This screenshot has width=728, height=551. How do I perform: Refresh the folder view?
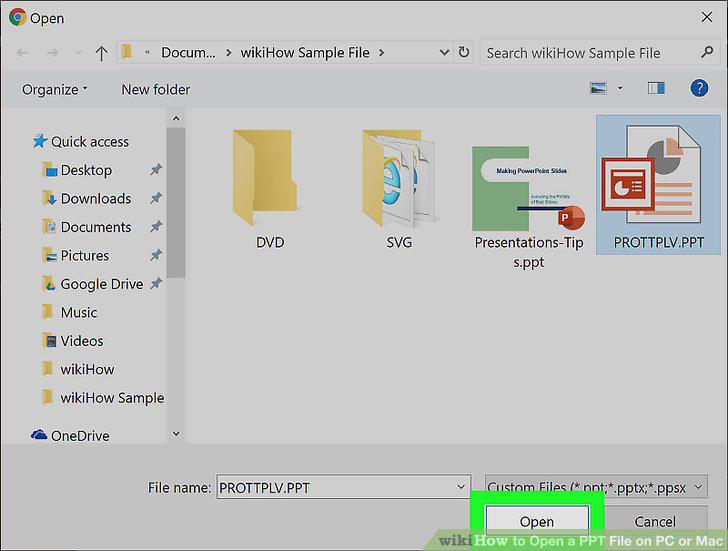click(463, 52)
